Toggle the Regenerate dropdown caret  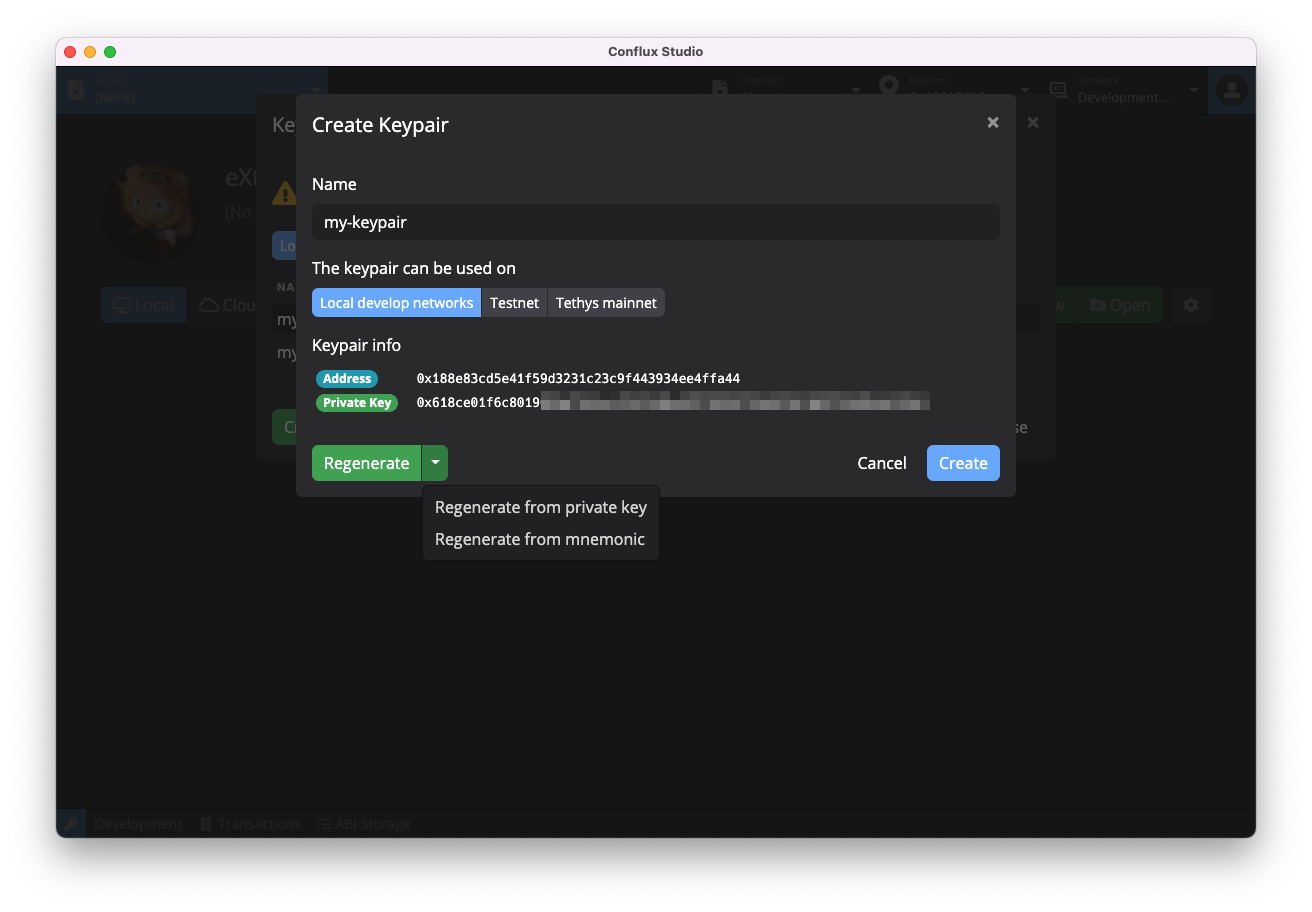coord(435,463)
